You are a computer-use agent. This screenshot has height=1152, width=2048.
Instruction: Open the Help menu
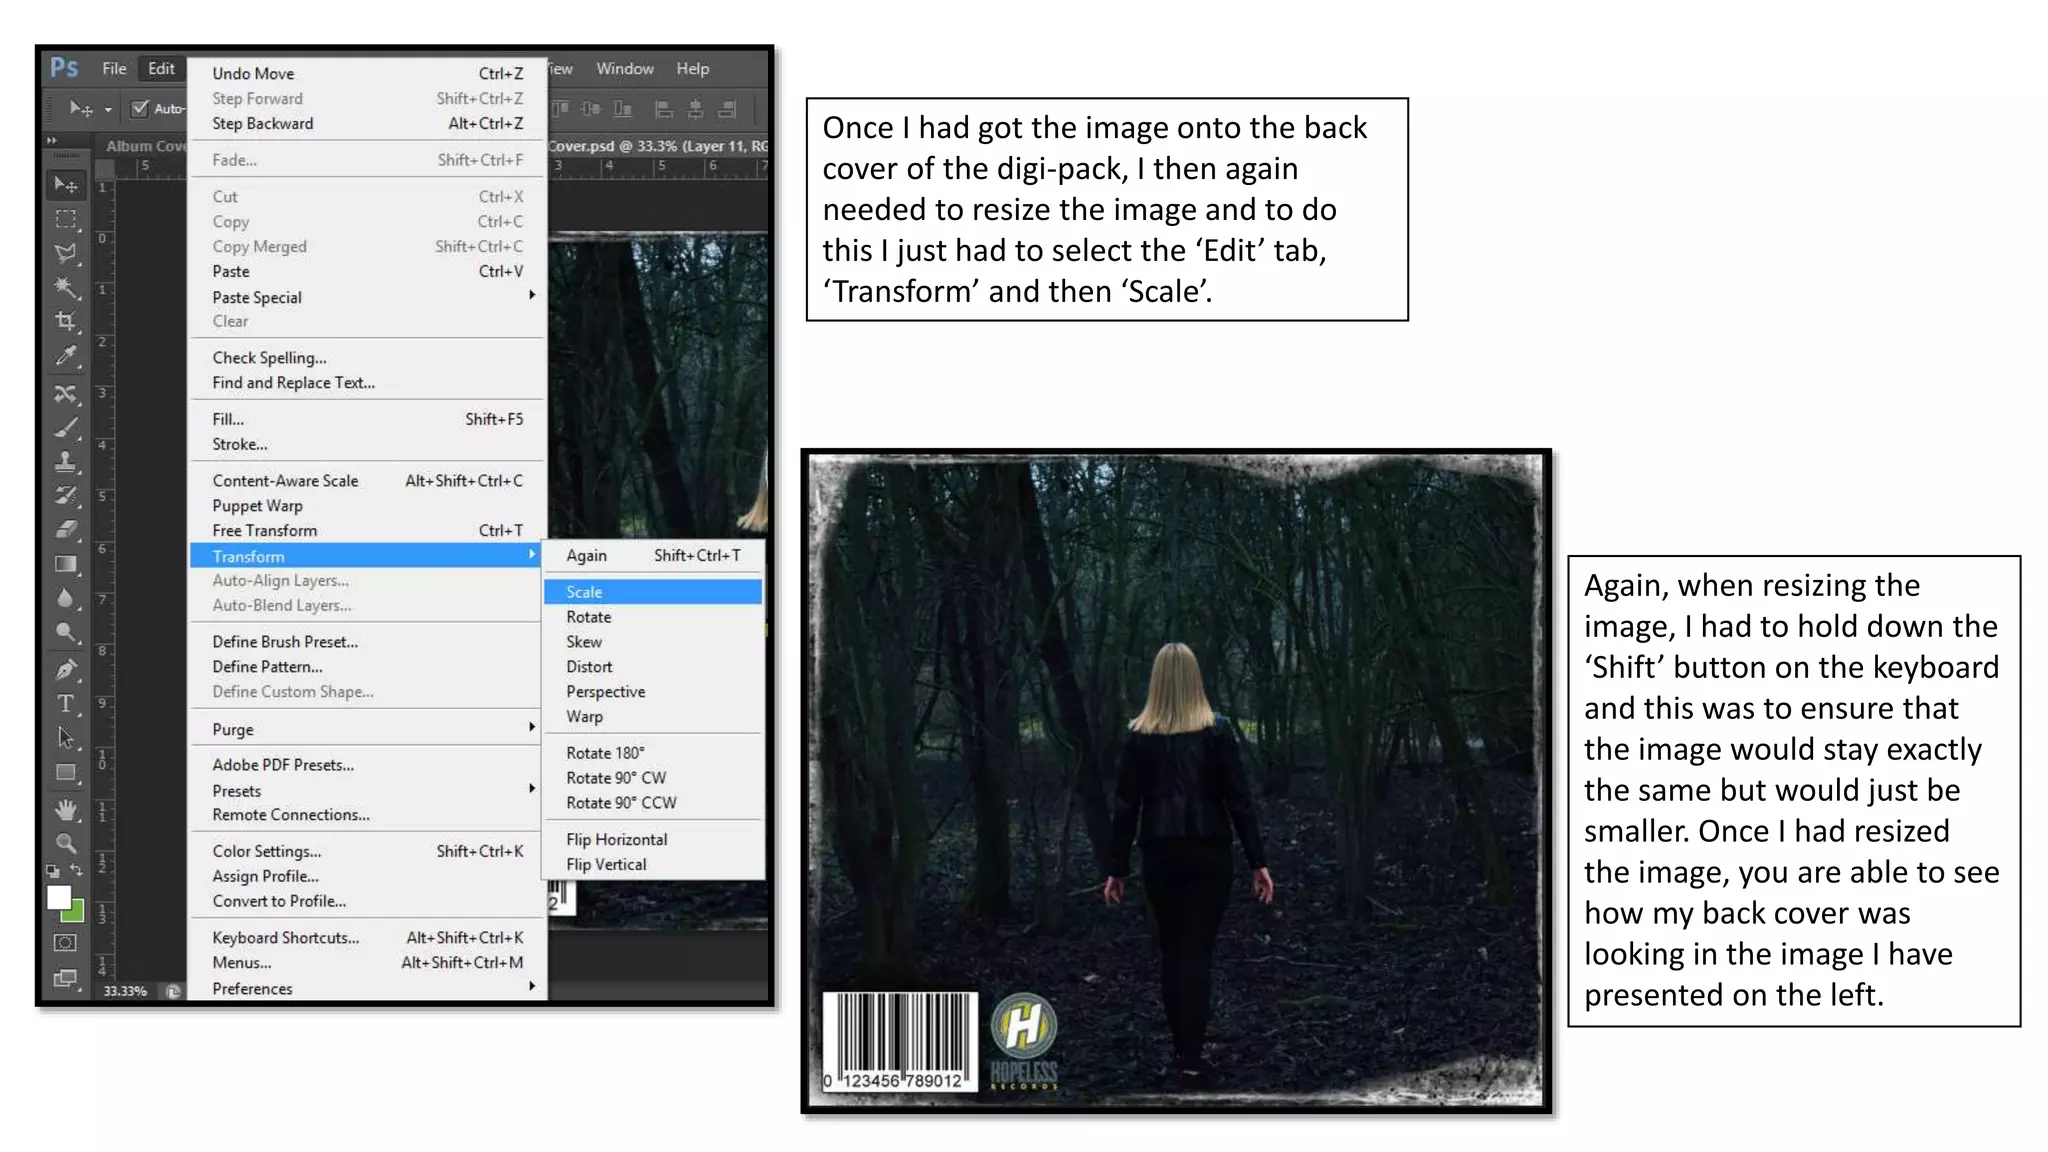click(x=692, y=68)
